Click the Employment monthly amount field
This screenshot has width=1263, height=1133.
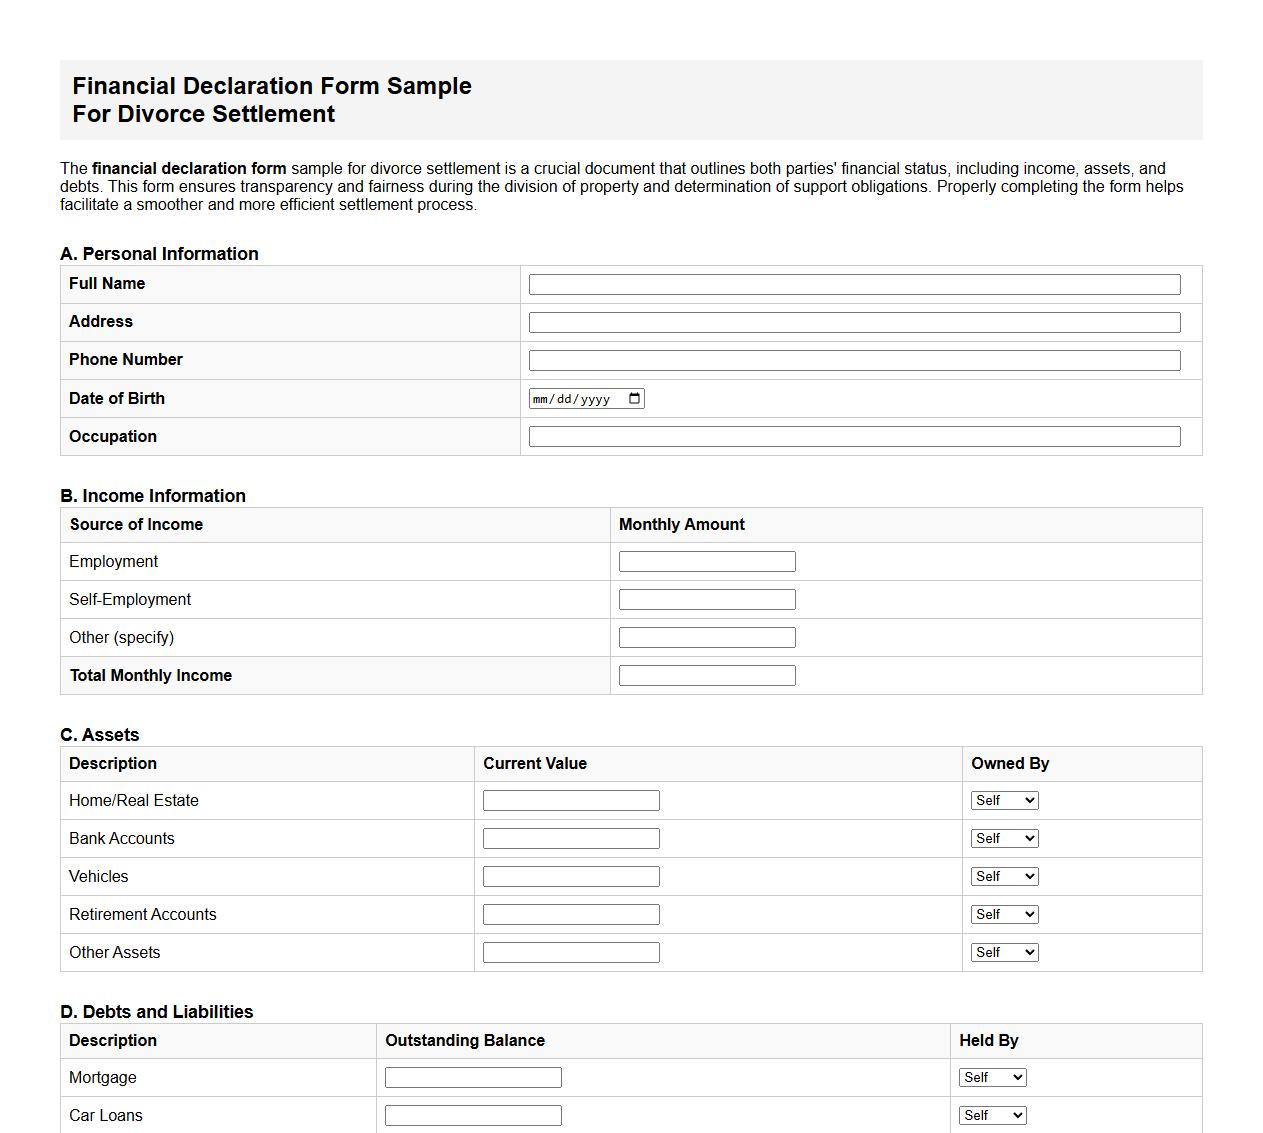coord(707,561)
